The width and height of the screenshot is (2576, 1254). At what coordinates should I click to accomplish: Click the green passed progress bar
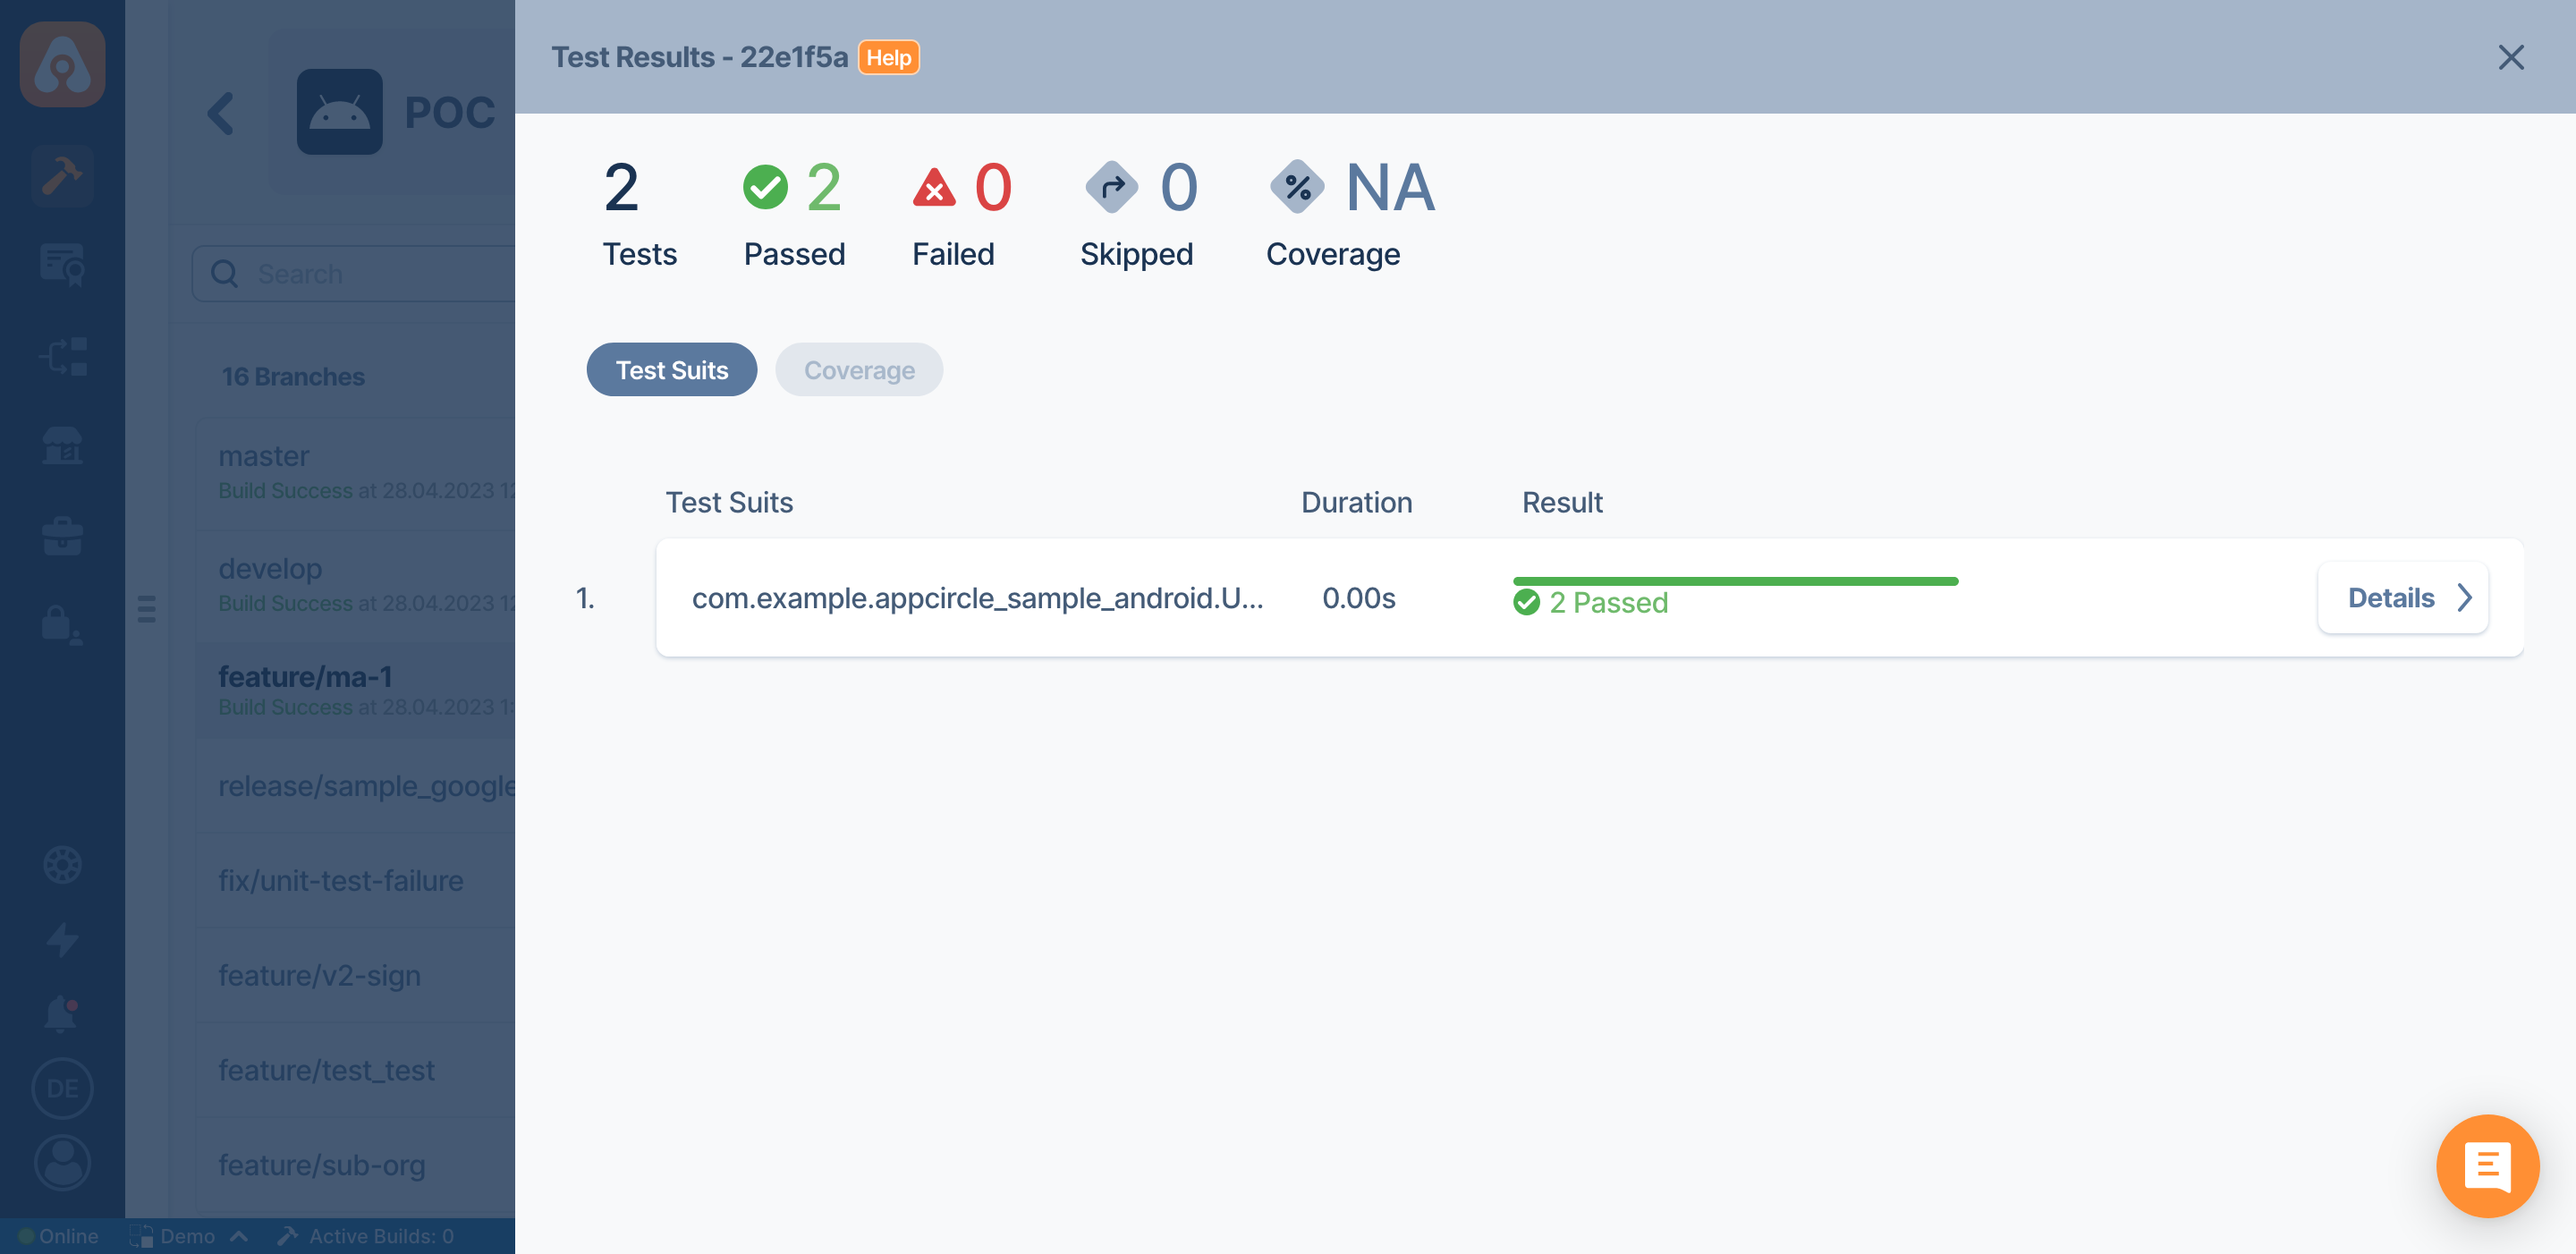[1735, 581]
